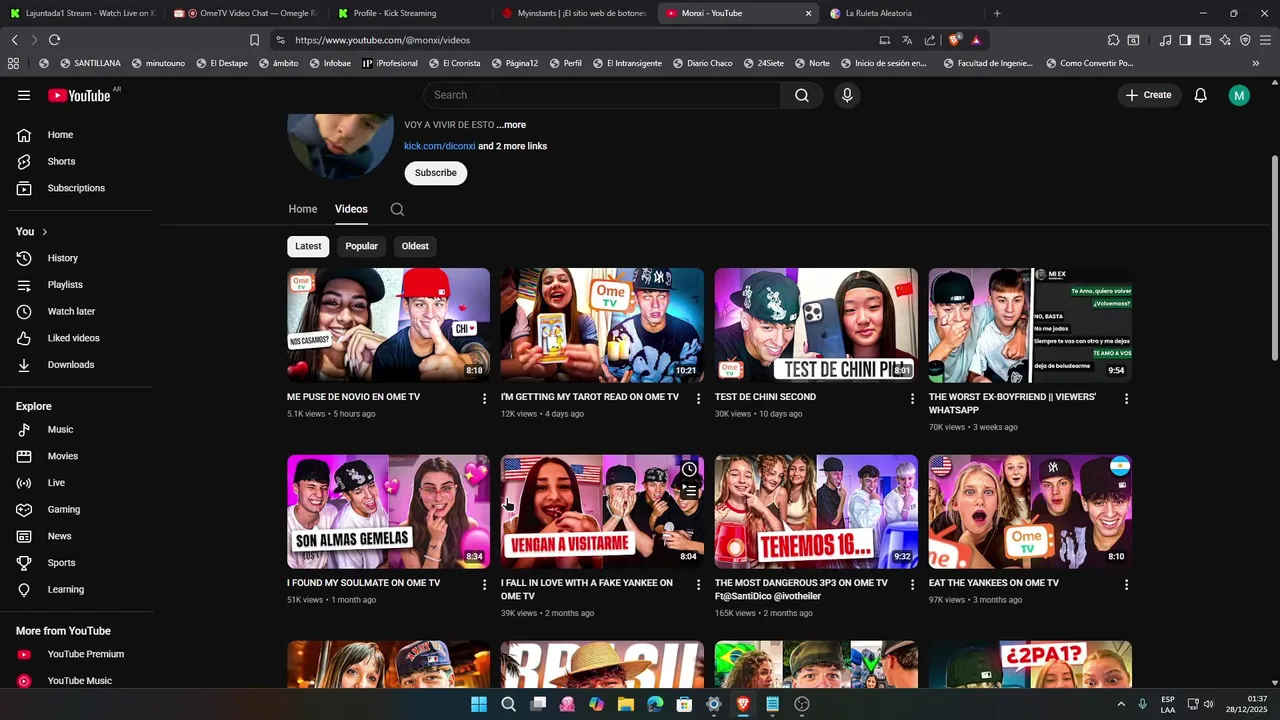Add FAKE YANKEE video to Watch later

click(x=689, y=470)
